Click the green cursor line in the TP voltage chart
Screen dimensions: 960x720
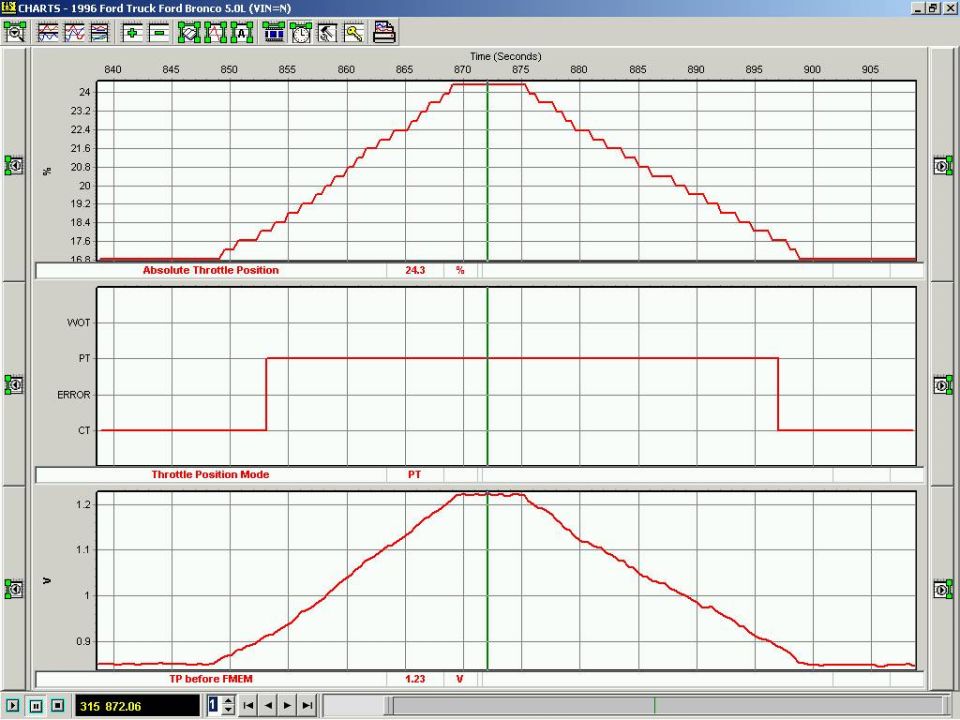[487, 582]
